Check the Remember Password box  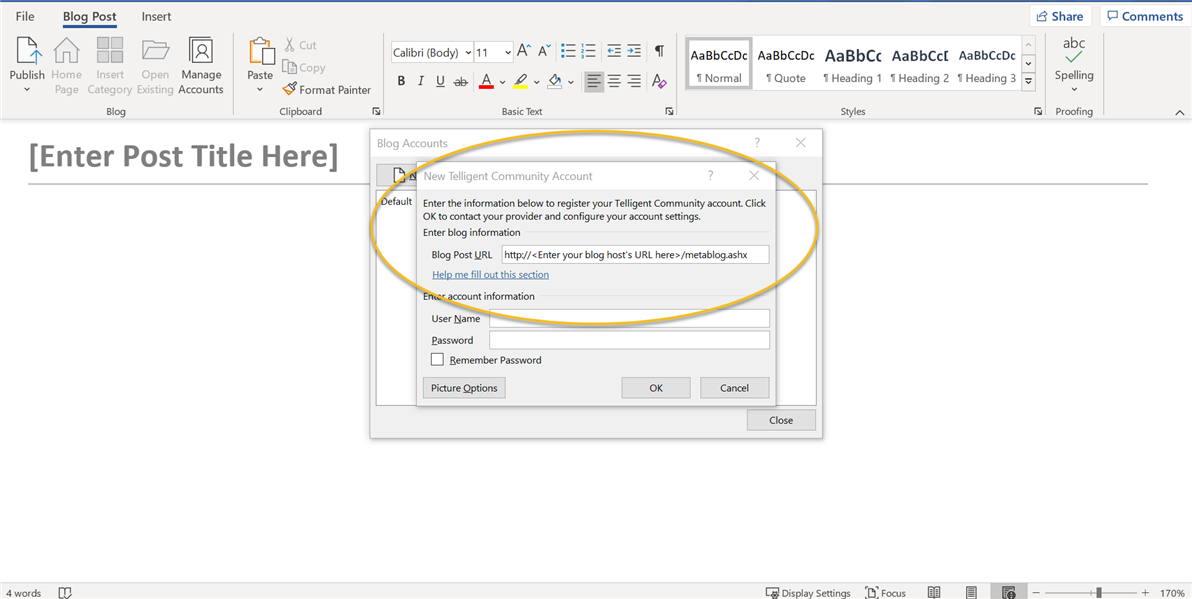point(437,360)
